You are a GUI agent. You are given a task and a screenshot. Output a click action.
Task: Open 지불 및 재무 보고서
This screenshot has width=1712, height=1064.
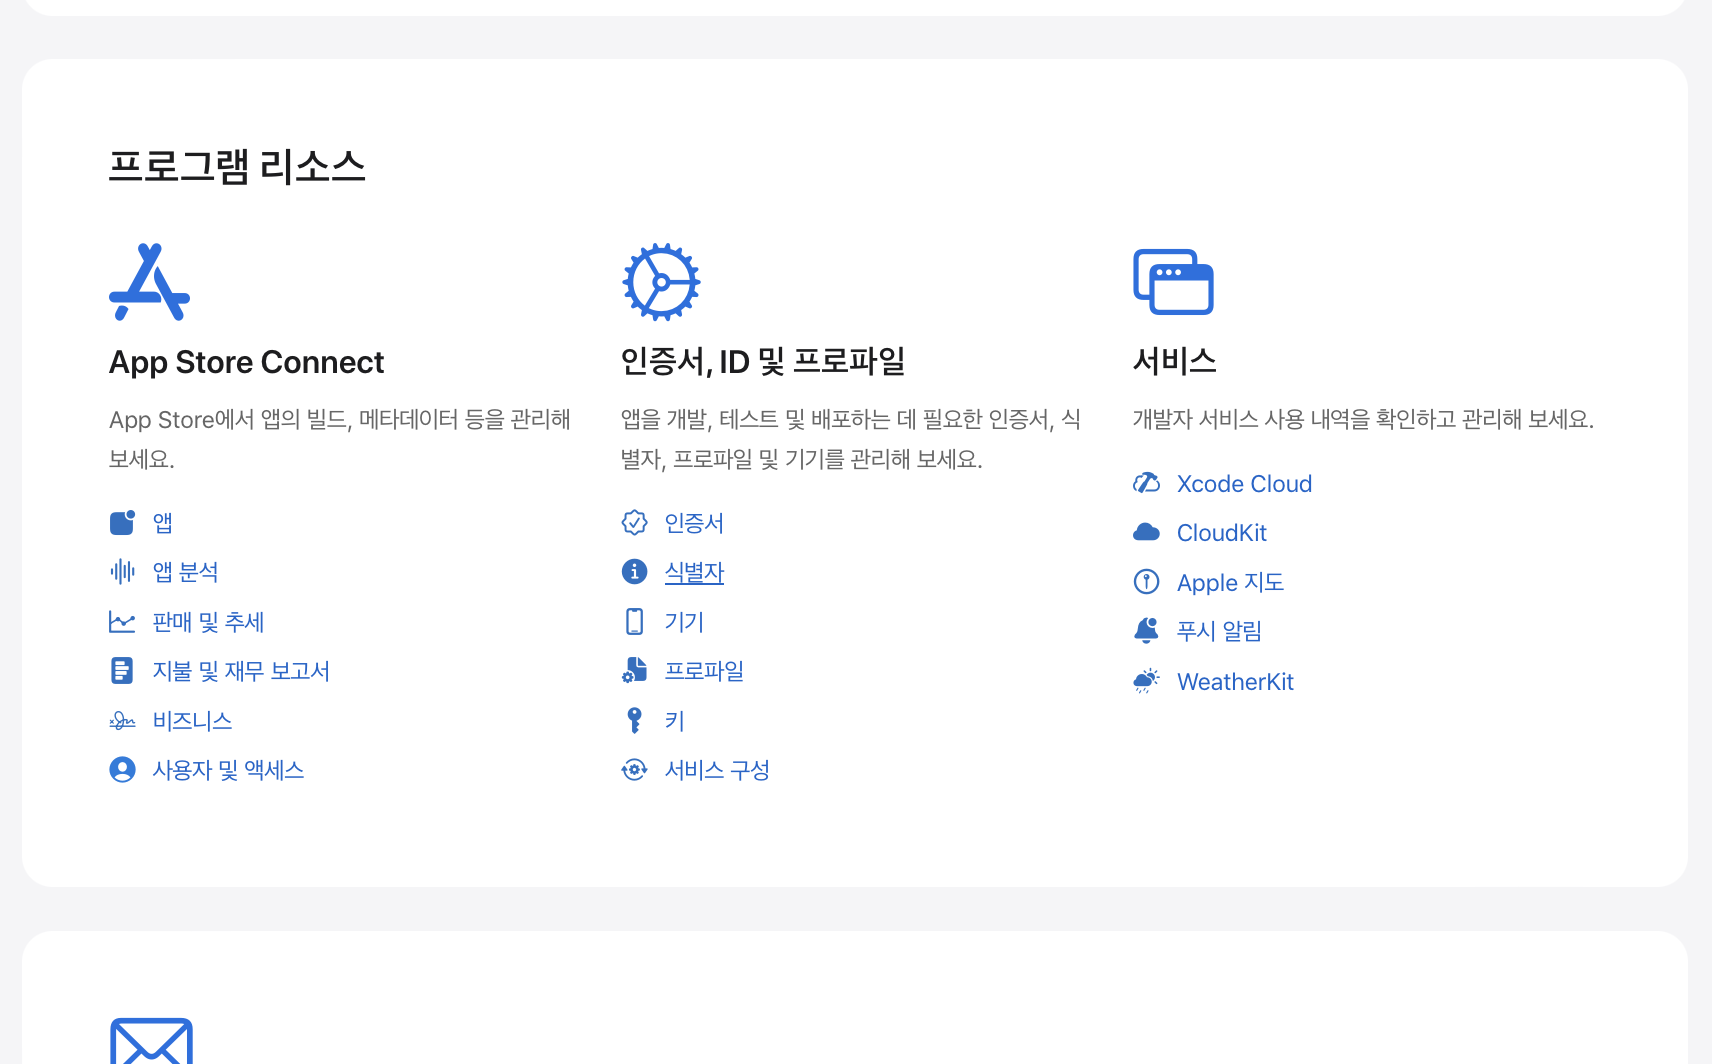pos(241,671)
